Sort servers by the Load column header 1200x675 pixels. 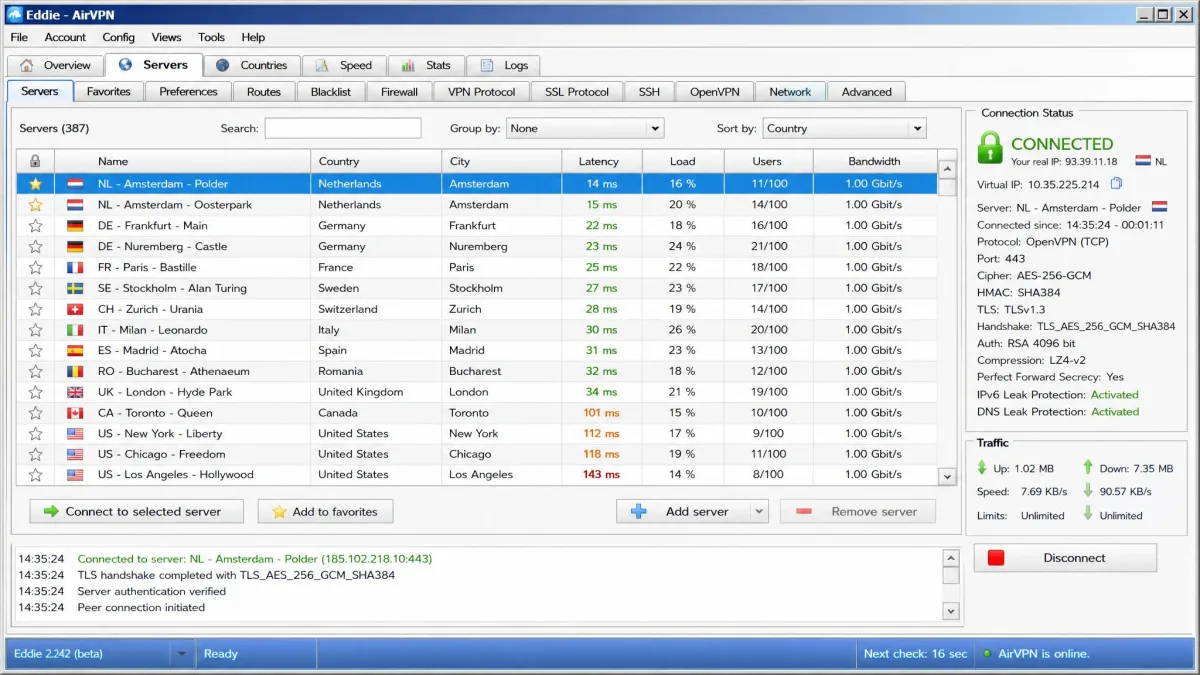point(682,161)
